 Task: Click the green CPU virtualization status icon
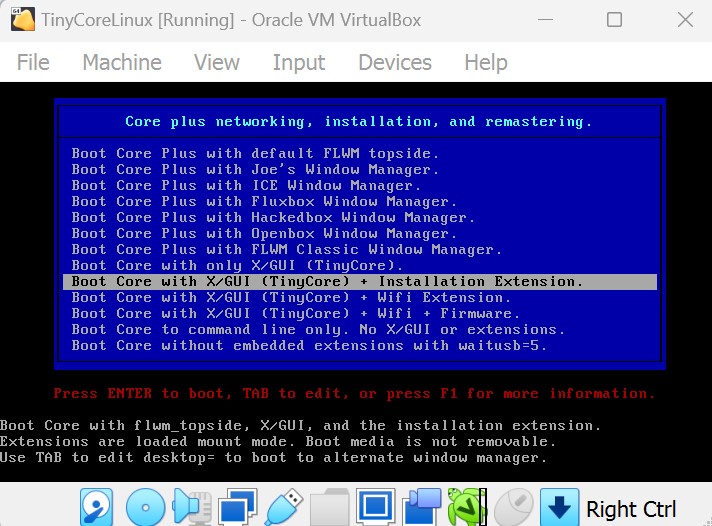467,507
